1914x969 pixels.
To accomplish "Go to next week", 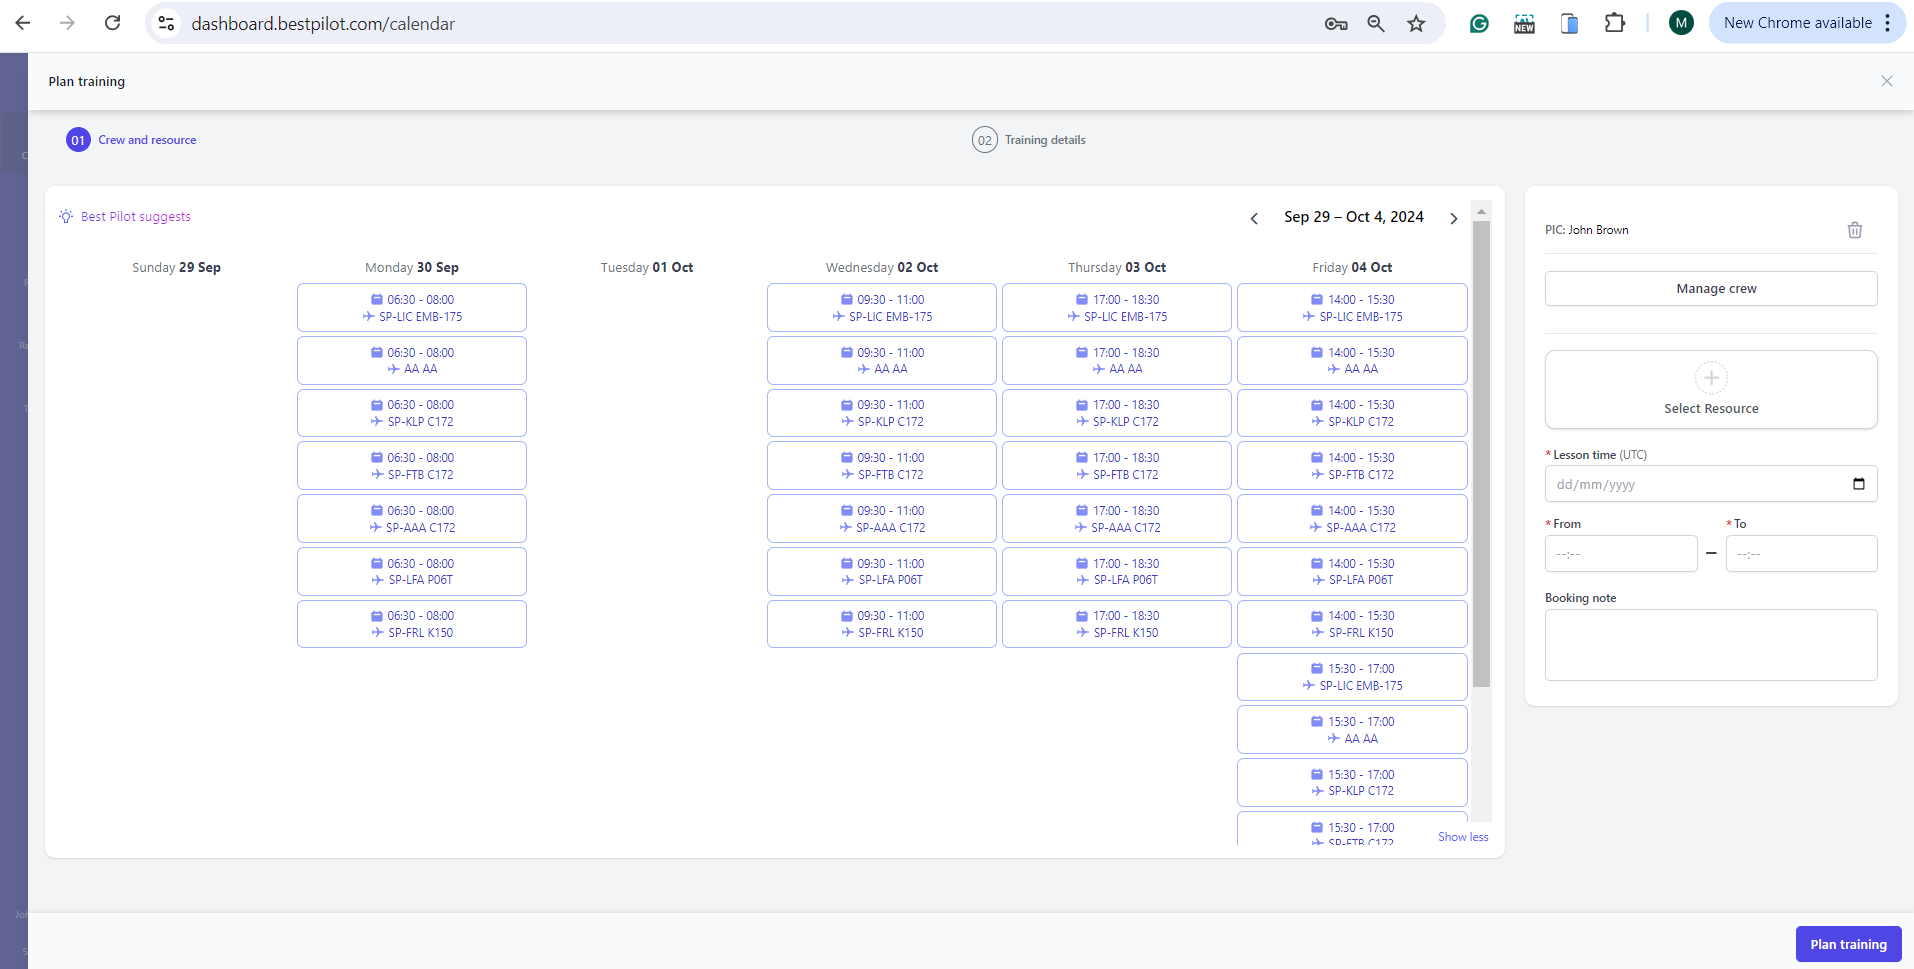I will coord(1453,218).
